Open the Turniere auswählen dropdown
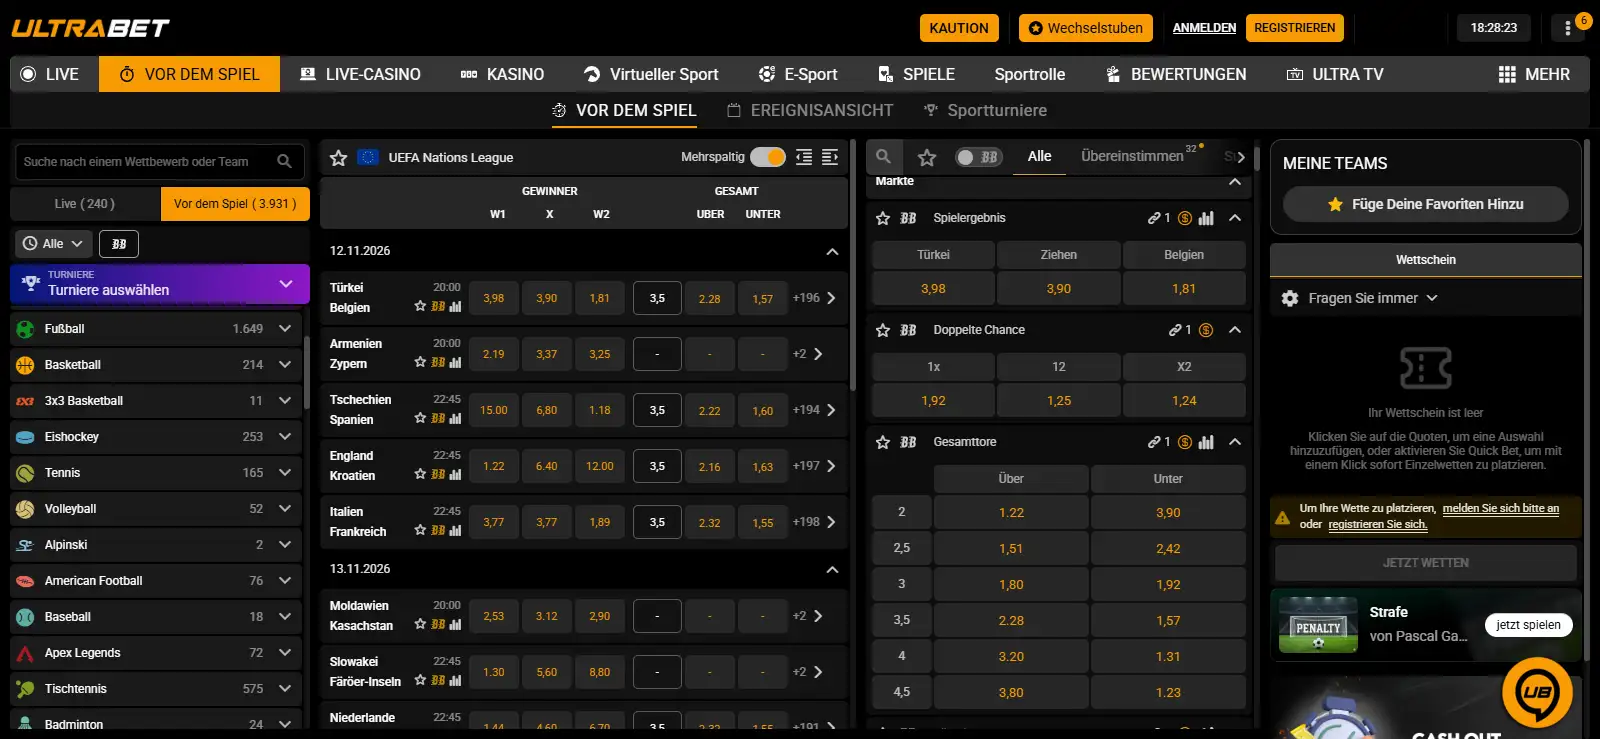The width and height of the screenshot is (1600, 739). click(x=160, y=283)
